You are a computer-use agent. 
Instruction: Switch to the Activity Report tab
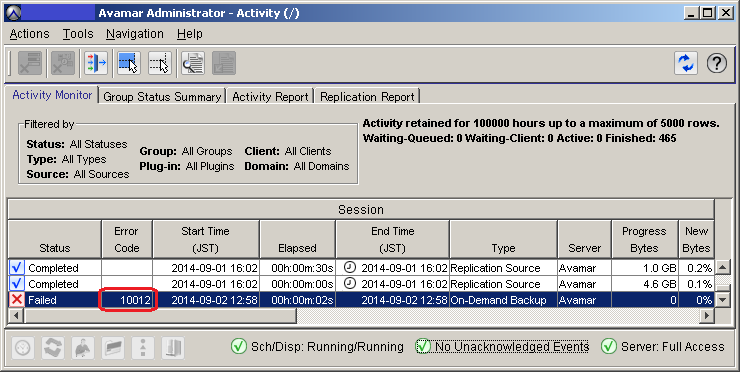coord(270,97)
